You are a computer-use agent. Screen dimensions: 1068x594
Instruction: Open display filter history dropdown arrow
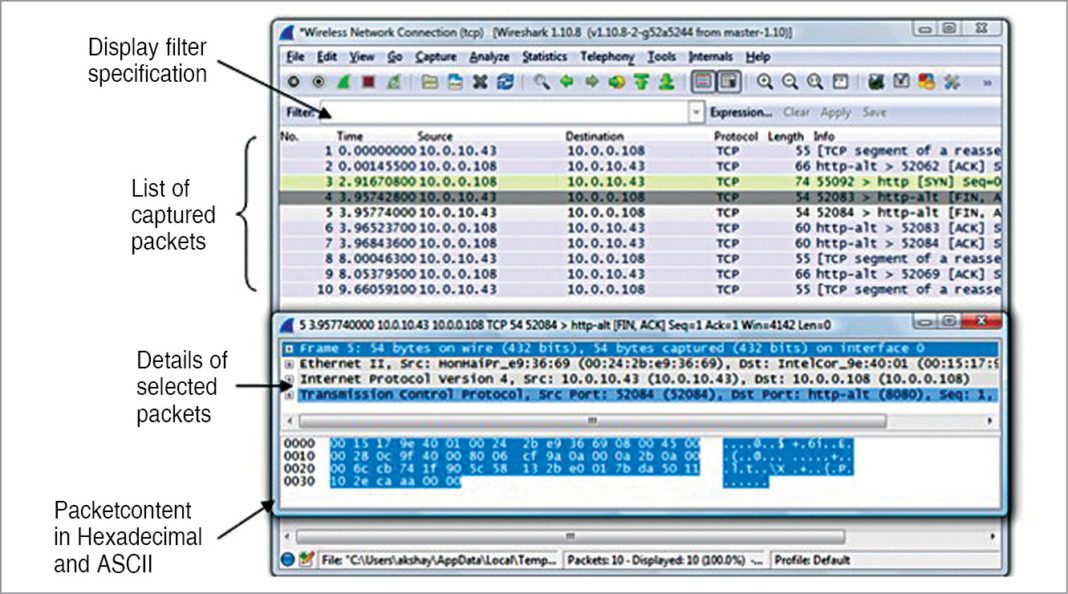tap(697, 113)
